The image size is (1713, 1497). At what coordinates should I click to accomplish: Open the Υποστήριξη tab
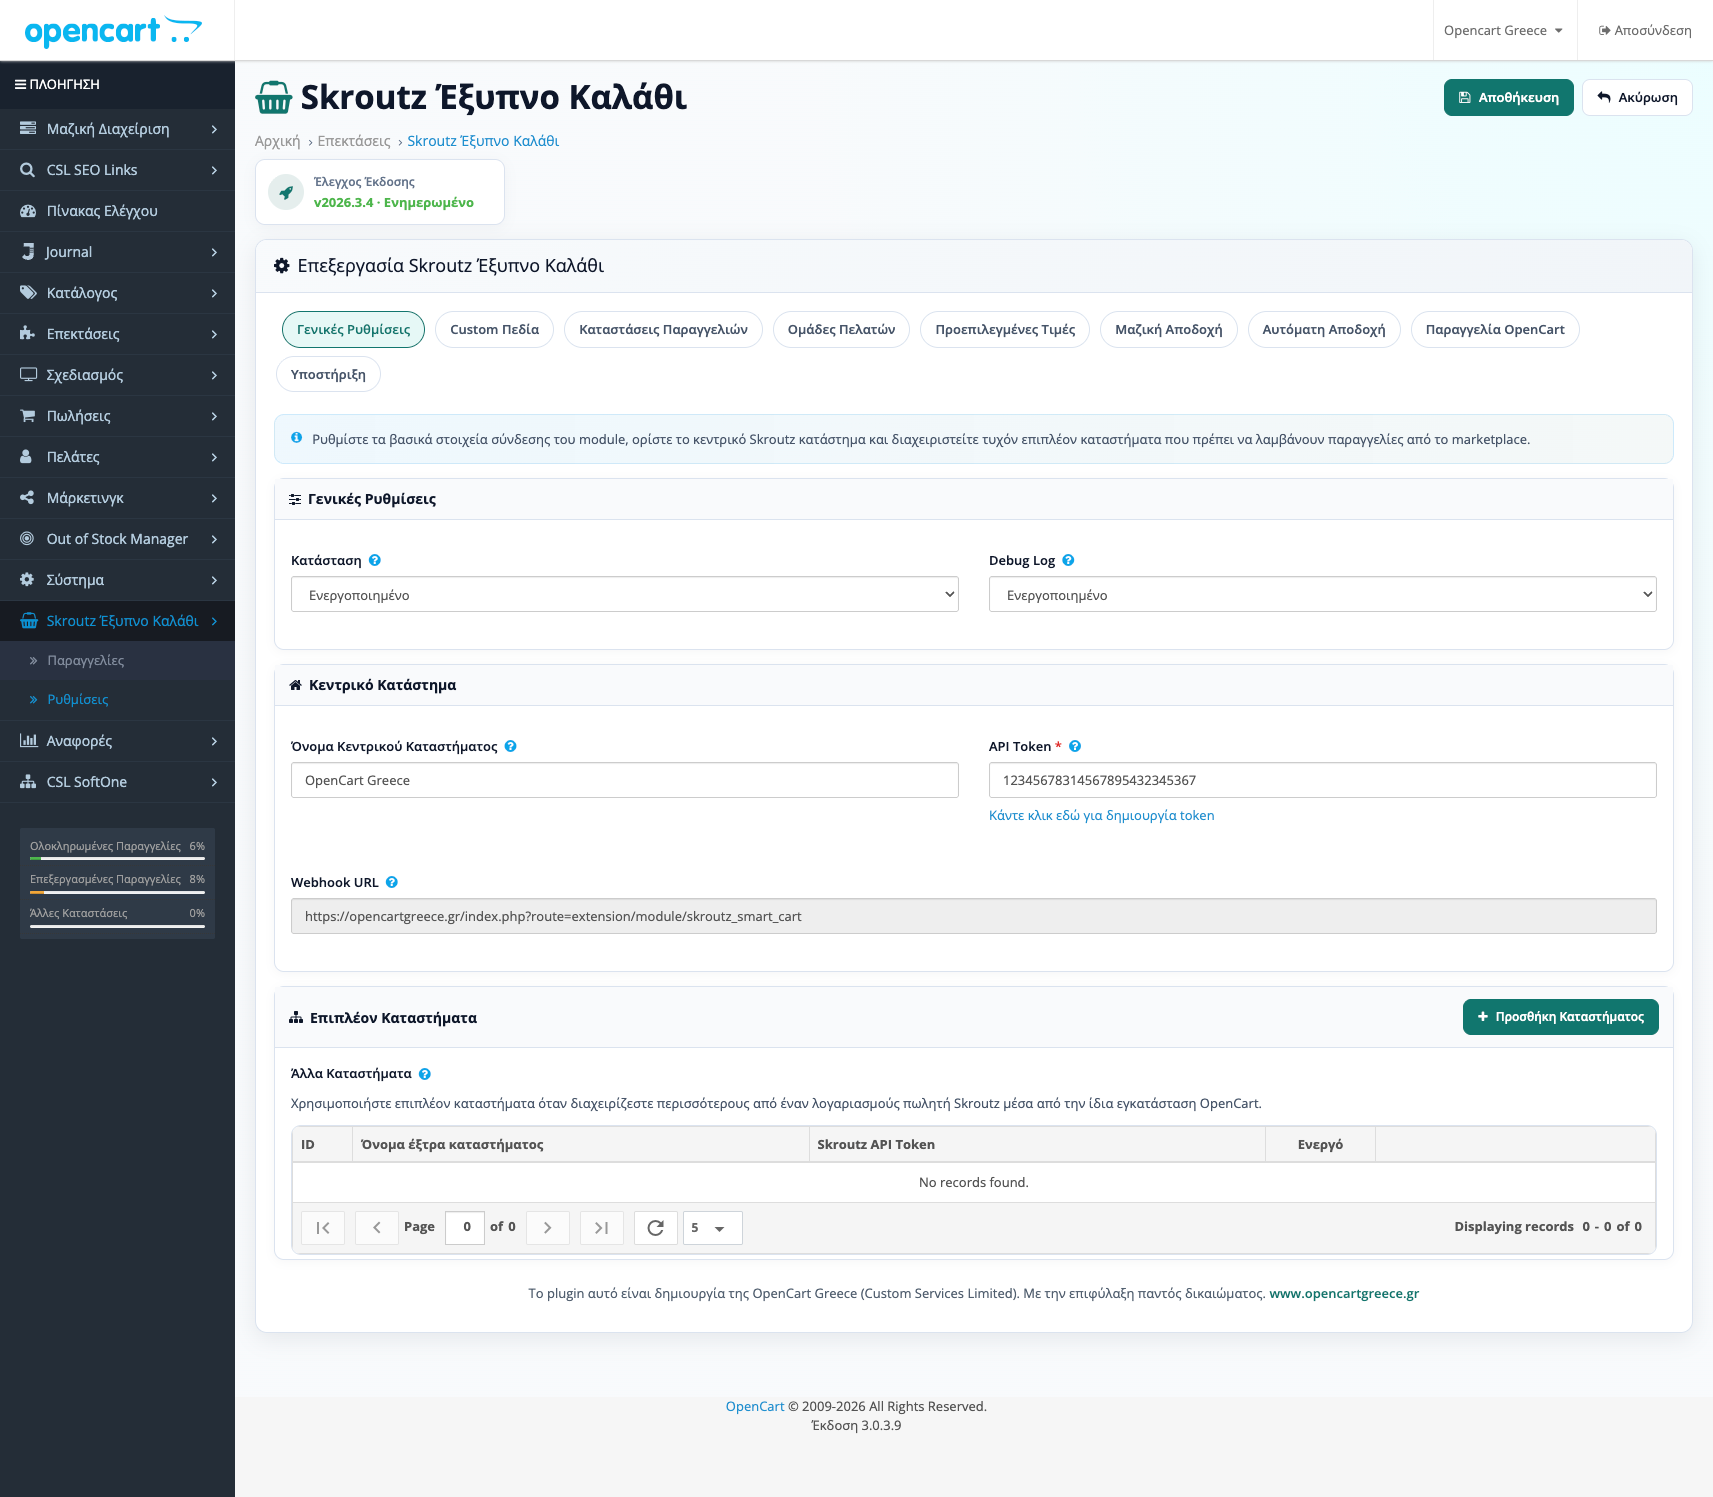(x=328, y=375)
